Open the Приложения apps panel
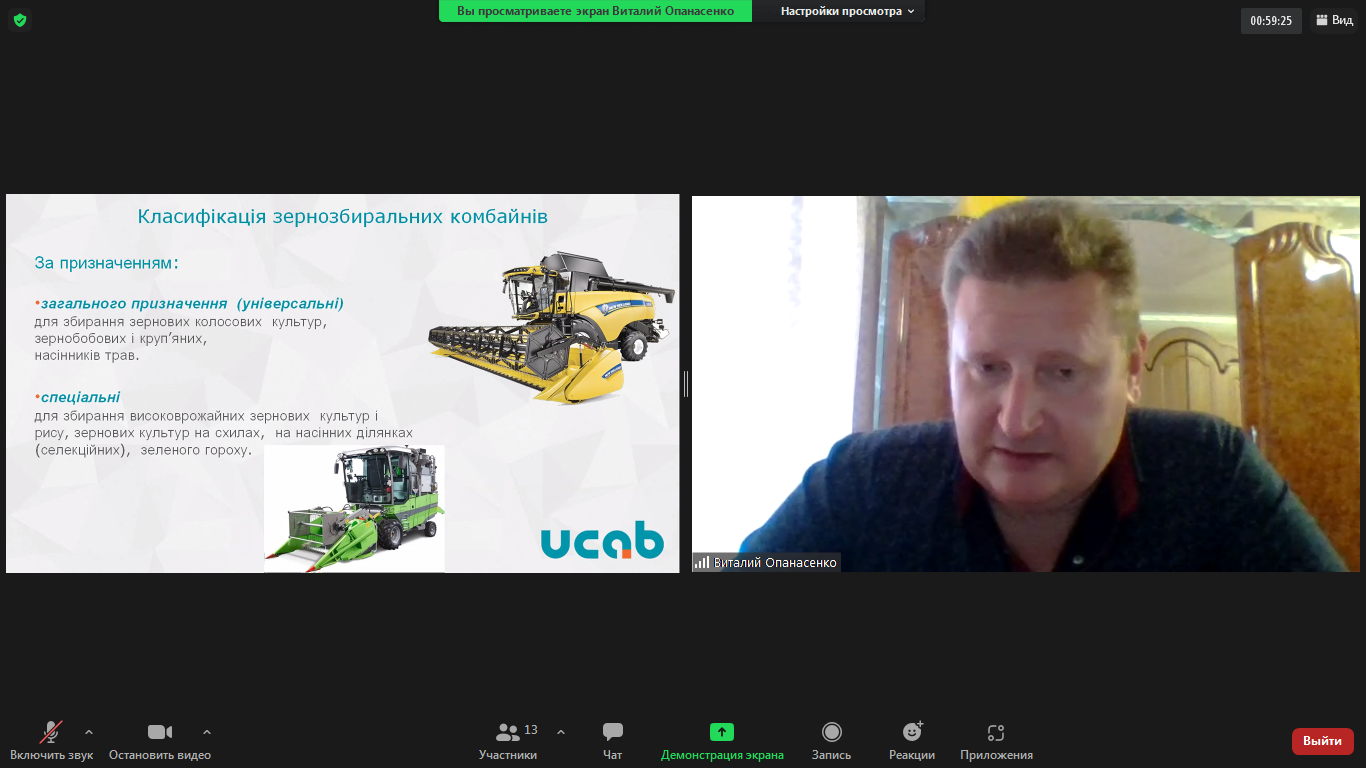 996,733
